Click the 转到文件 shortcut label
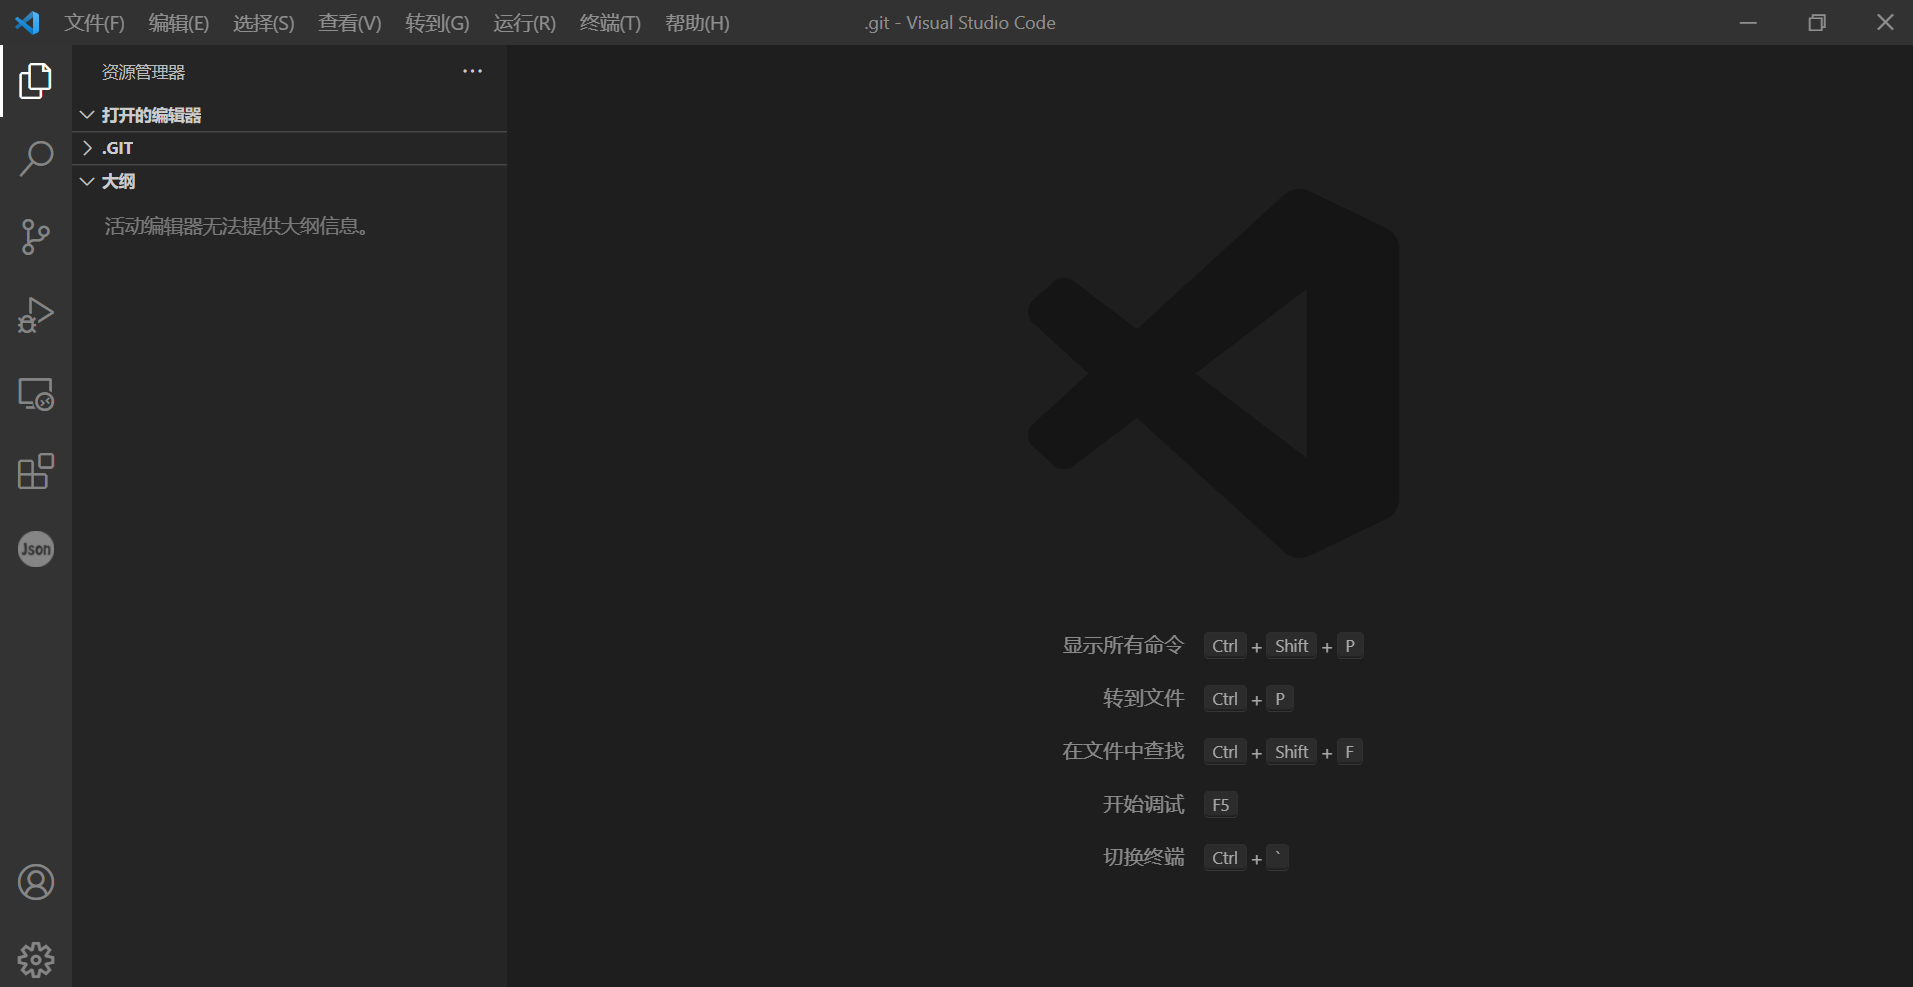Viewport: 1913px width, 987px height. (x=1143, y=699)
